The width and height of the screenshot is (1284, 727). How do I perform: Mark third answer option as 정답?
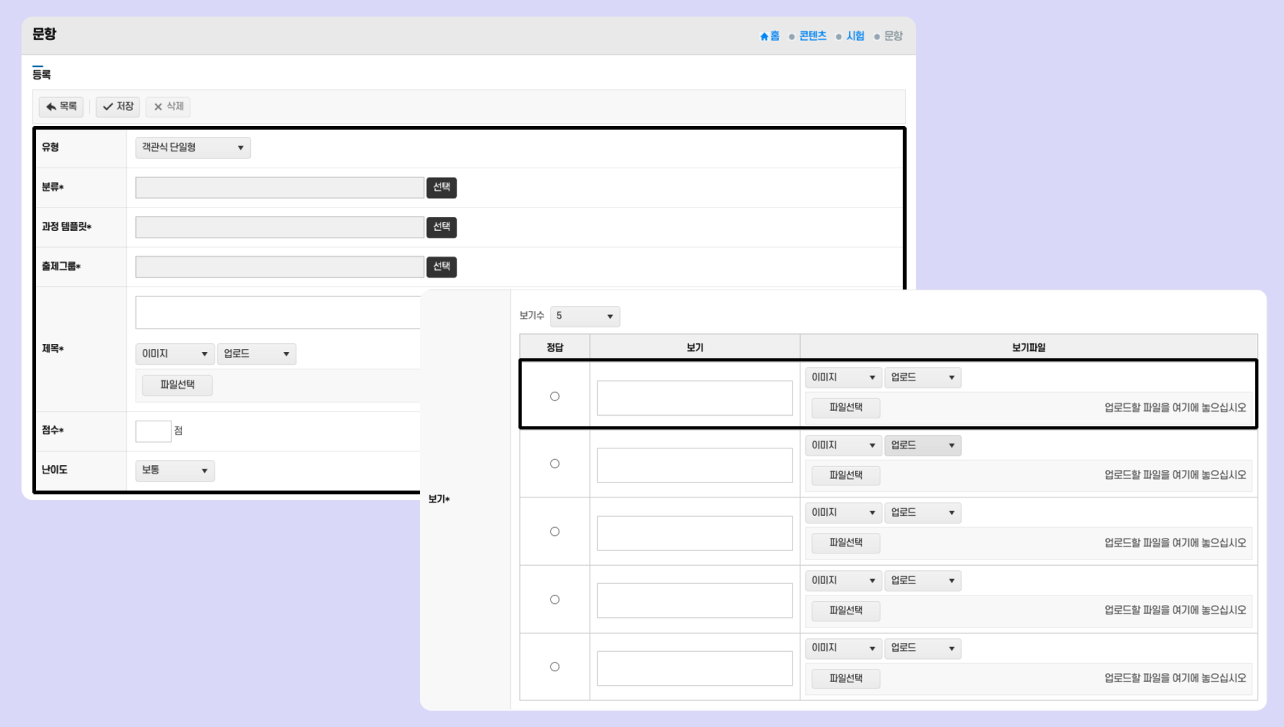point(555,532)
